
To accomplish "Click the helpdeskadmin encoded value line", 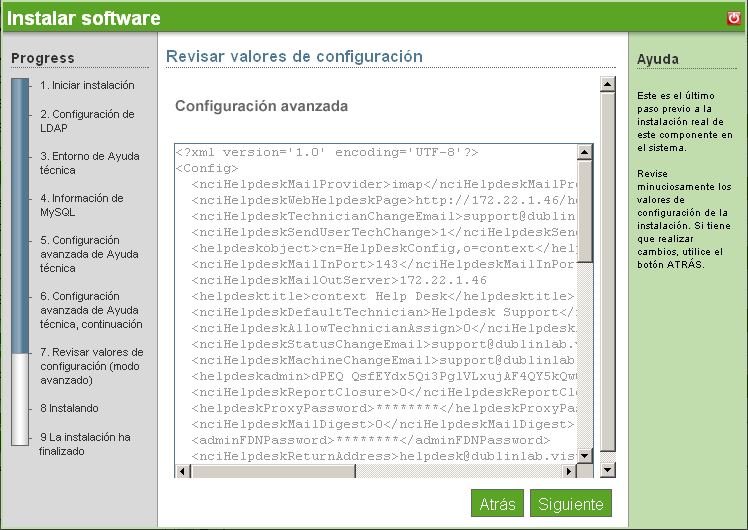I will [x=384, y=376].
